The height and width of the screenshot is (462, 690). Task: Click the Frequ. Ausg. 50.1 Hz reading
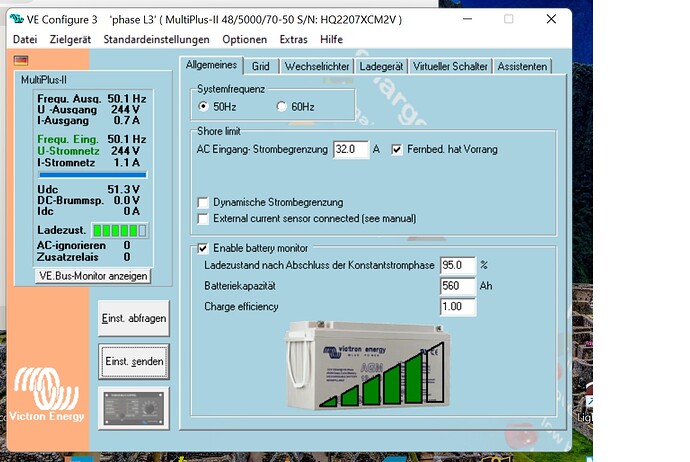[92, 99]
